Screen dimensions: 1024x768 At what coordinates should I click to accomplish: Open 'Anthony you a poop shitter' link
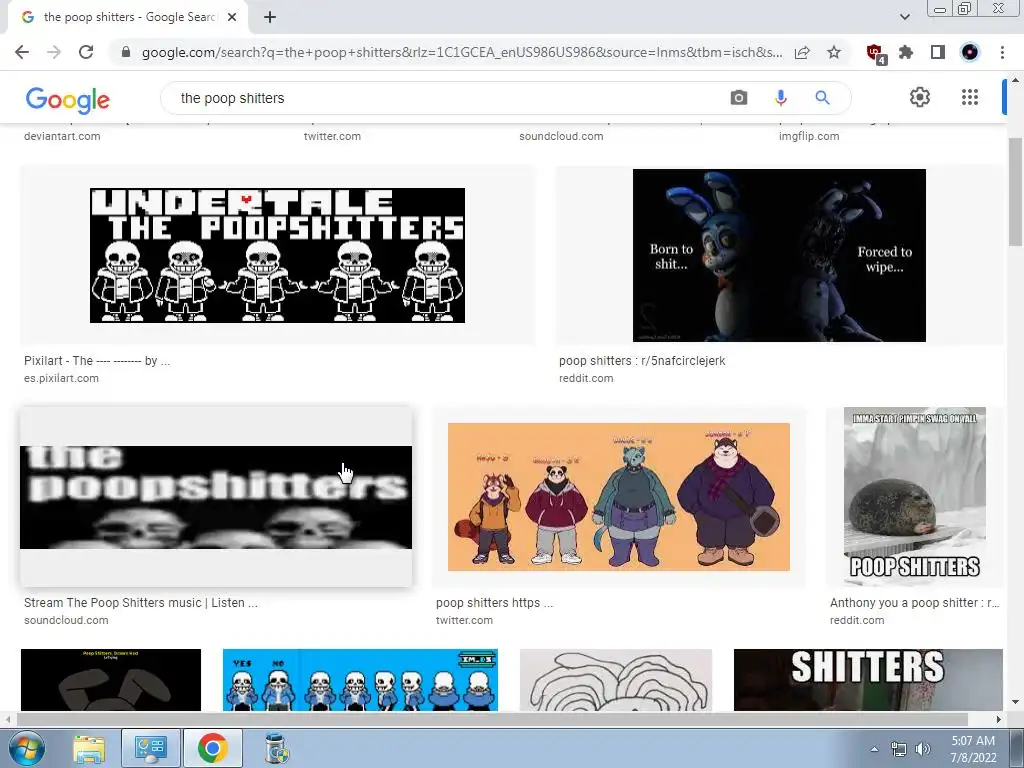pos(914,603)
